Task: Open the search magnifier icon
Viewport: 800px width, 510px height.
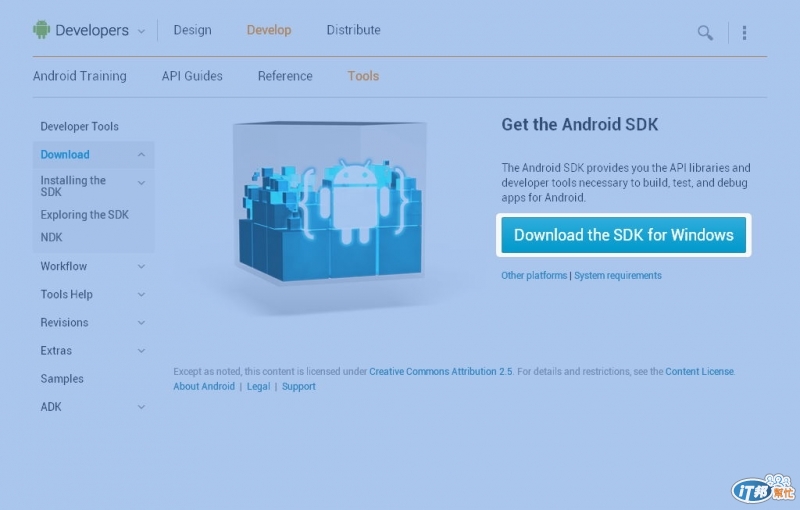Action: click(705, 33)
